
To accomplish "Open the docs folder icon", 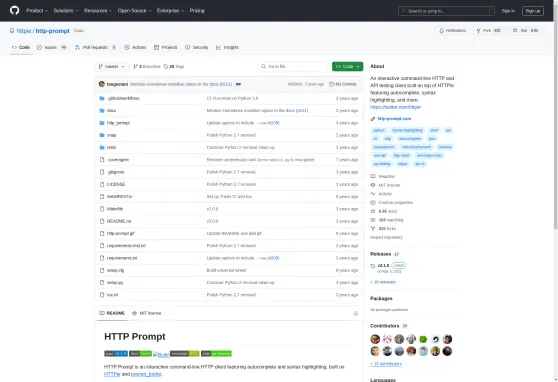I will pyautogui.click(x=102, y=111).
